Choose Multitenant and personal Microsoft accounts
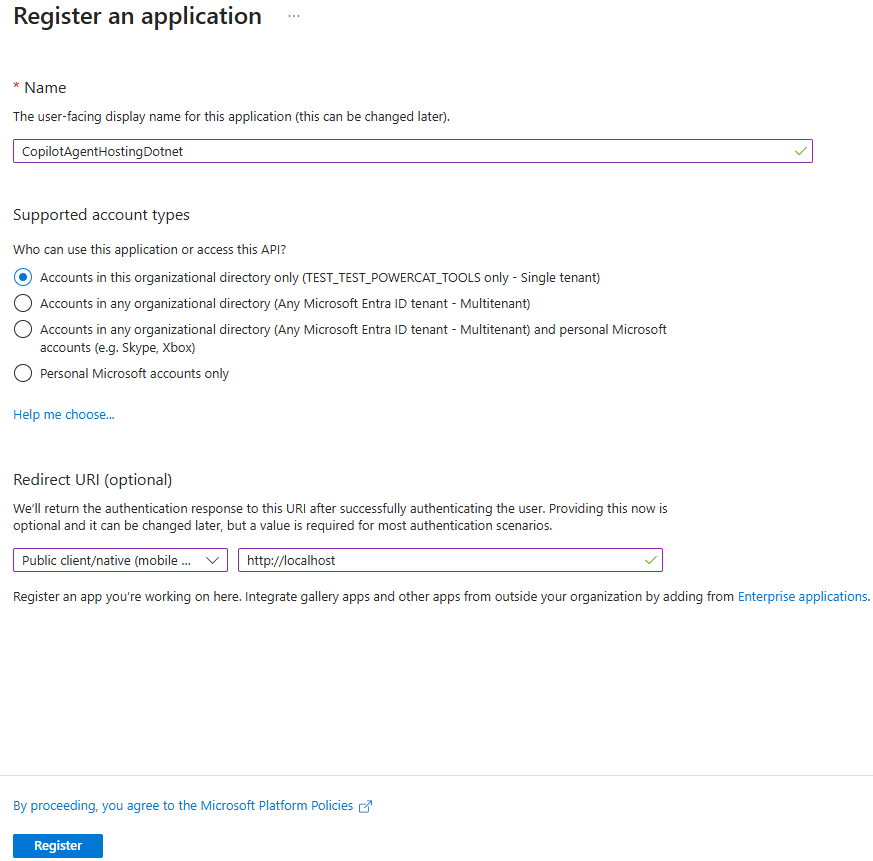Image resolution: width=873 pixels, height=861 pixels. 22,329
